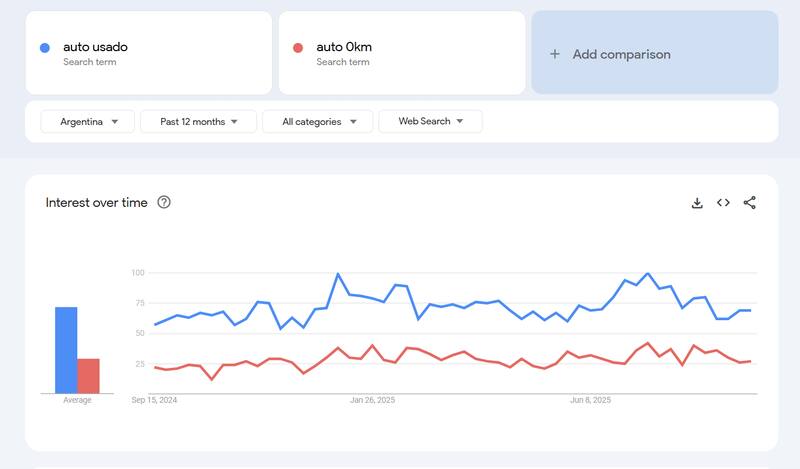The width and height of the screenshot is (800, 469).
Task: Click the blue dot beside auto usado
Action: tap(45, 47)
